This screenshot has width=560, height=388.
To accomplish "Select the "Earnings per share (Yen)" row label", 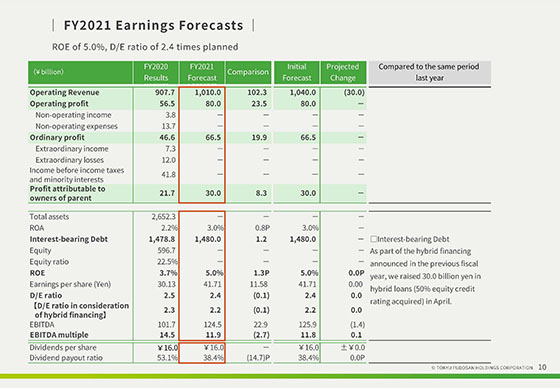I will [x=70, y=284].
